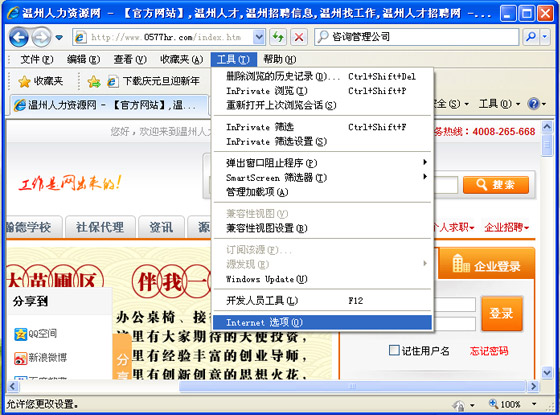Expand the 个人求职 dropdown link

coord(454,227)
